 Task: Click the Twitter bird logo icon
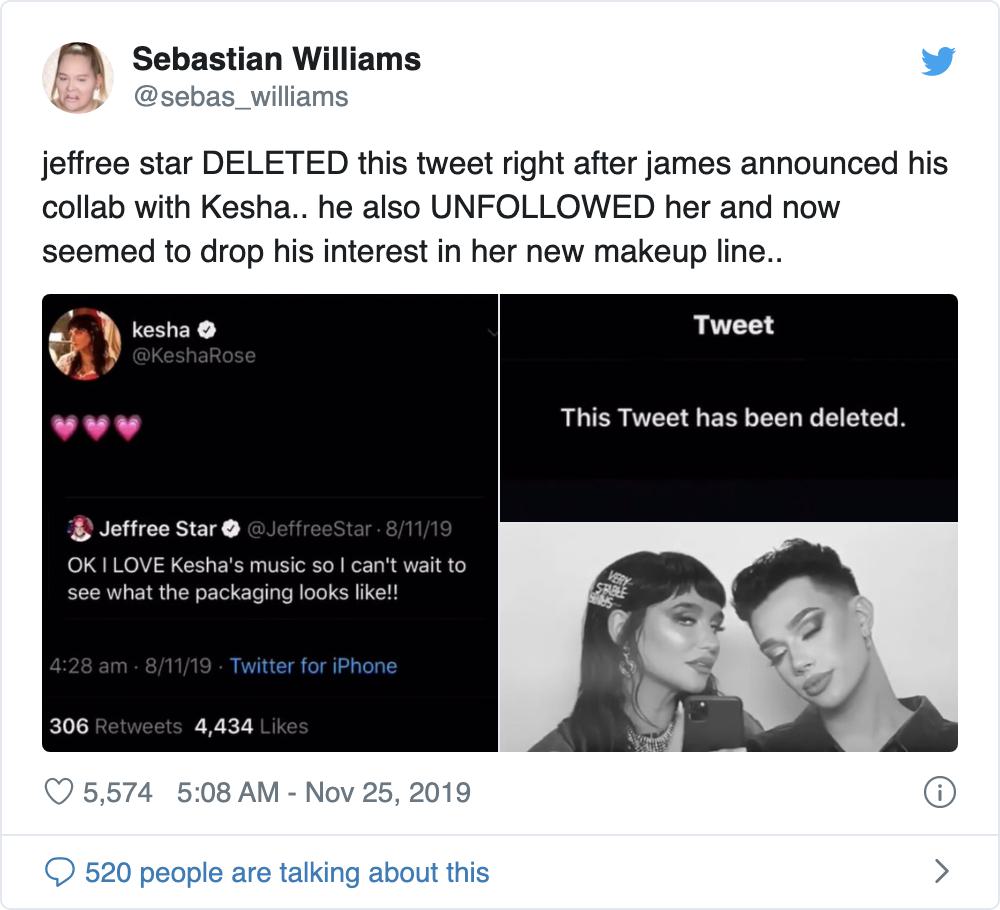(937, 62)
